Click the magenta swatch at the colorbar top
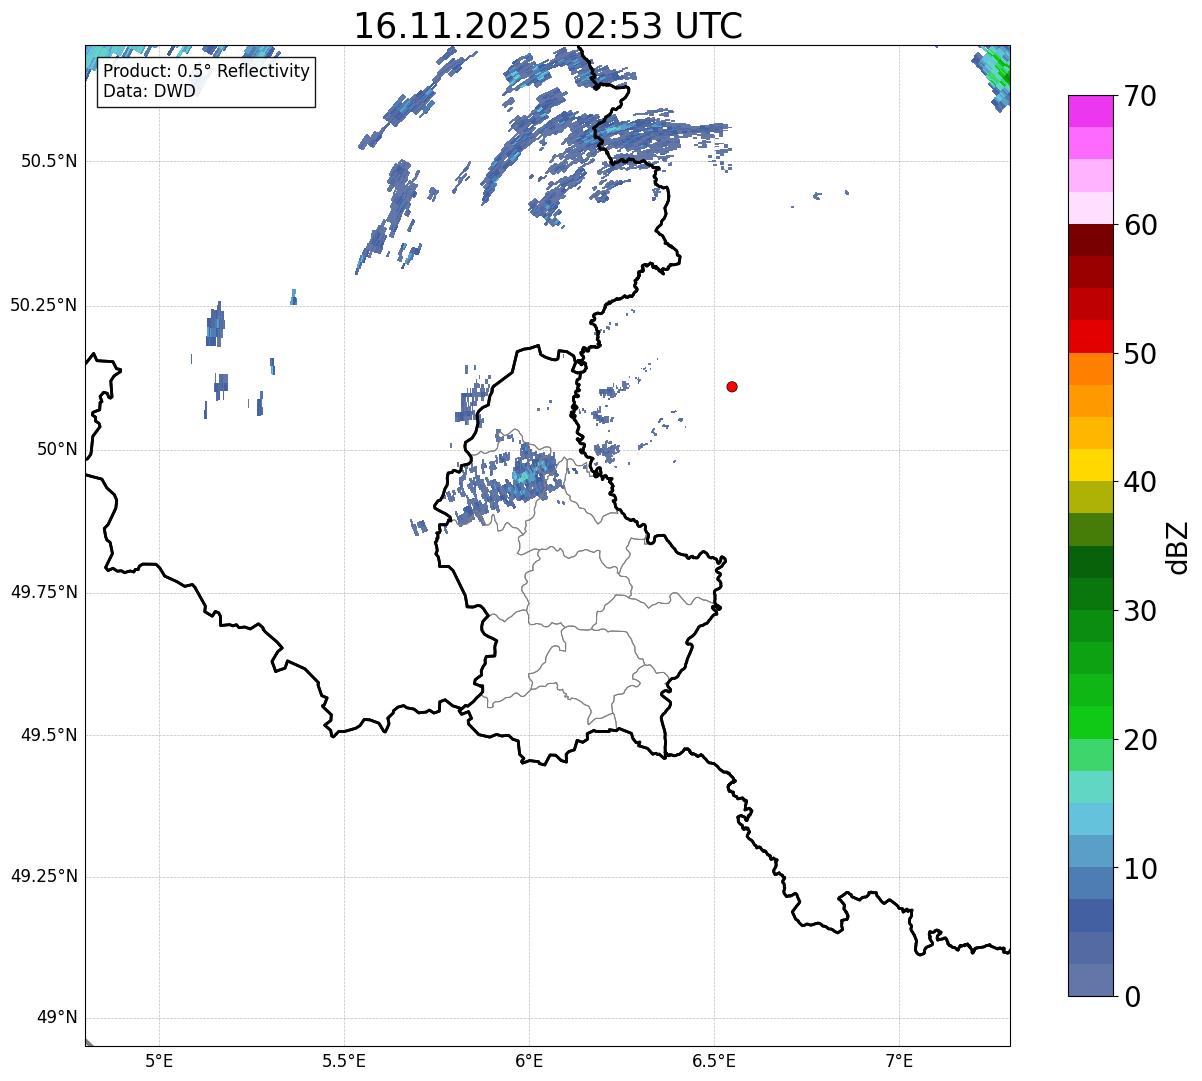The image size is (1202, 1081). click(x=1091, y=111)
